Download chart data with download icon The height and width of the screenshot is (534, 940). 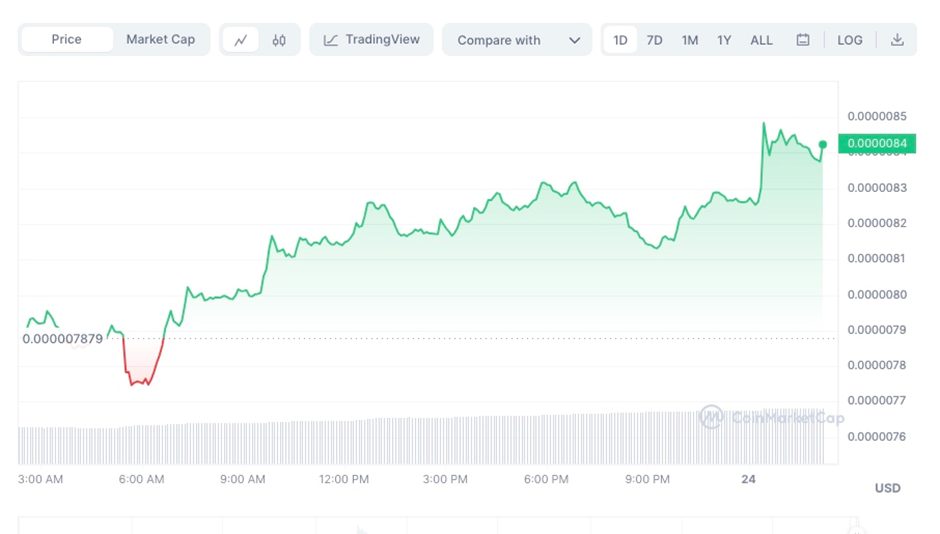point(897,40)
